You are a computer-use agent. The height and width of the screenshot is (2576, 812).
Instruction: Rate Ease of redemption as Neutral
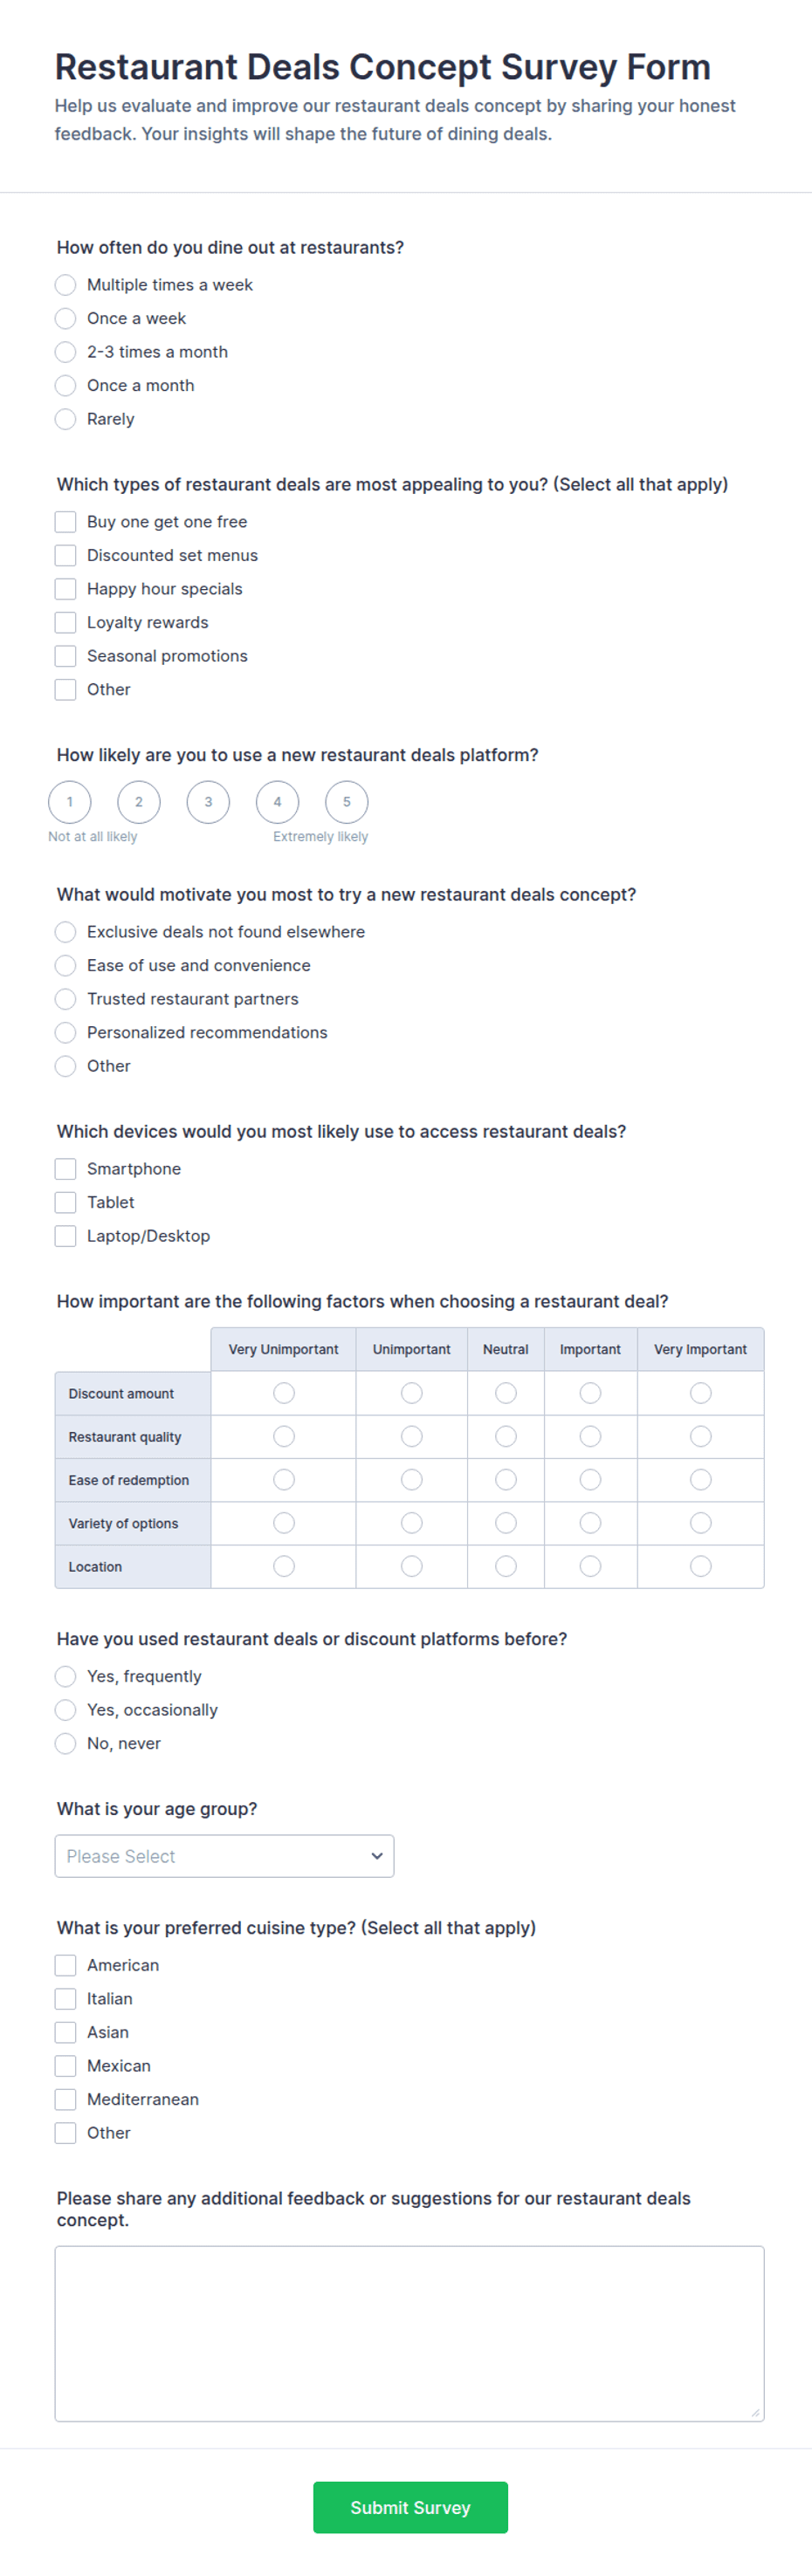(506, 1479)
